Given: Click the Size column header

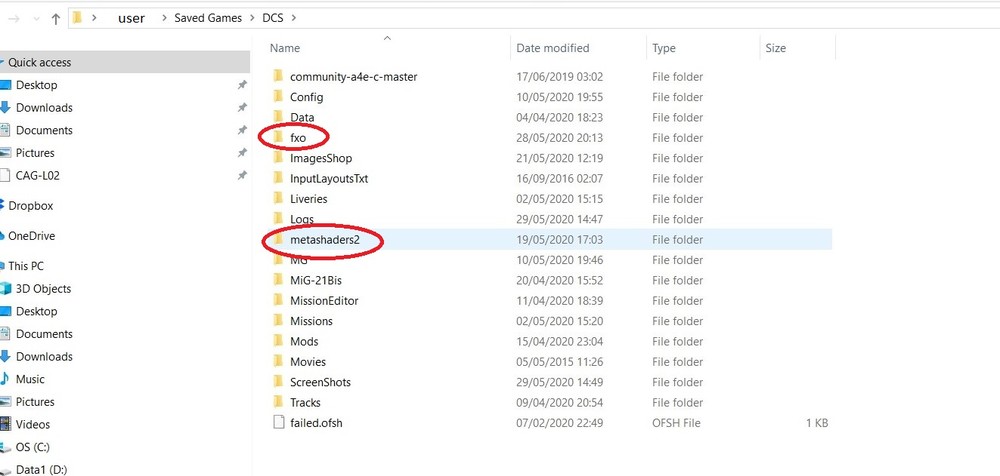Looking at the screenshot, I should 775,48.
